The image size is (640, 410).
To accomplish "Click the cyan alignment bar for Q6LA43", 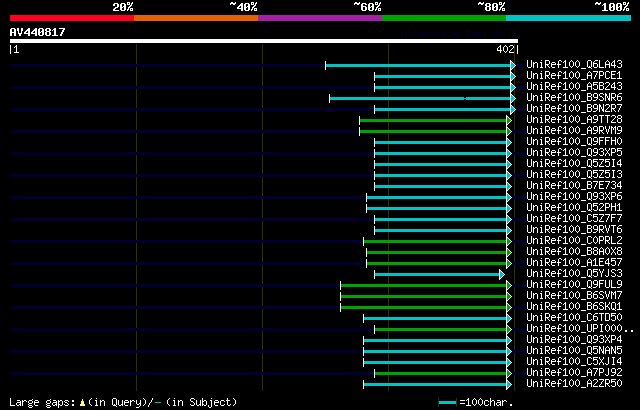I will point(420,65).
